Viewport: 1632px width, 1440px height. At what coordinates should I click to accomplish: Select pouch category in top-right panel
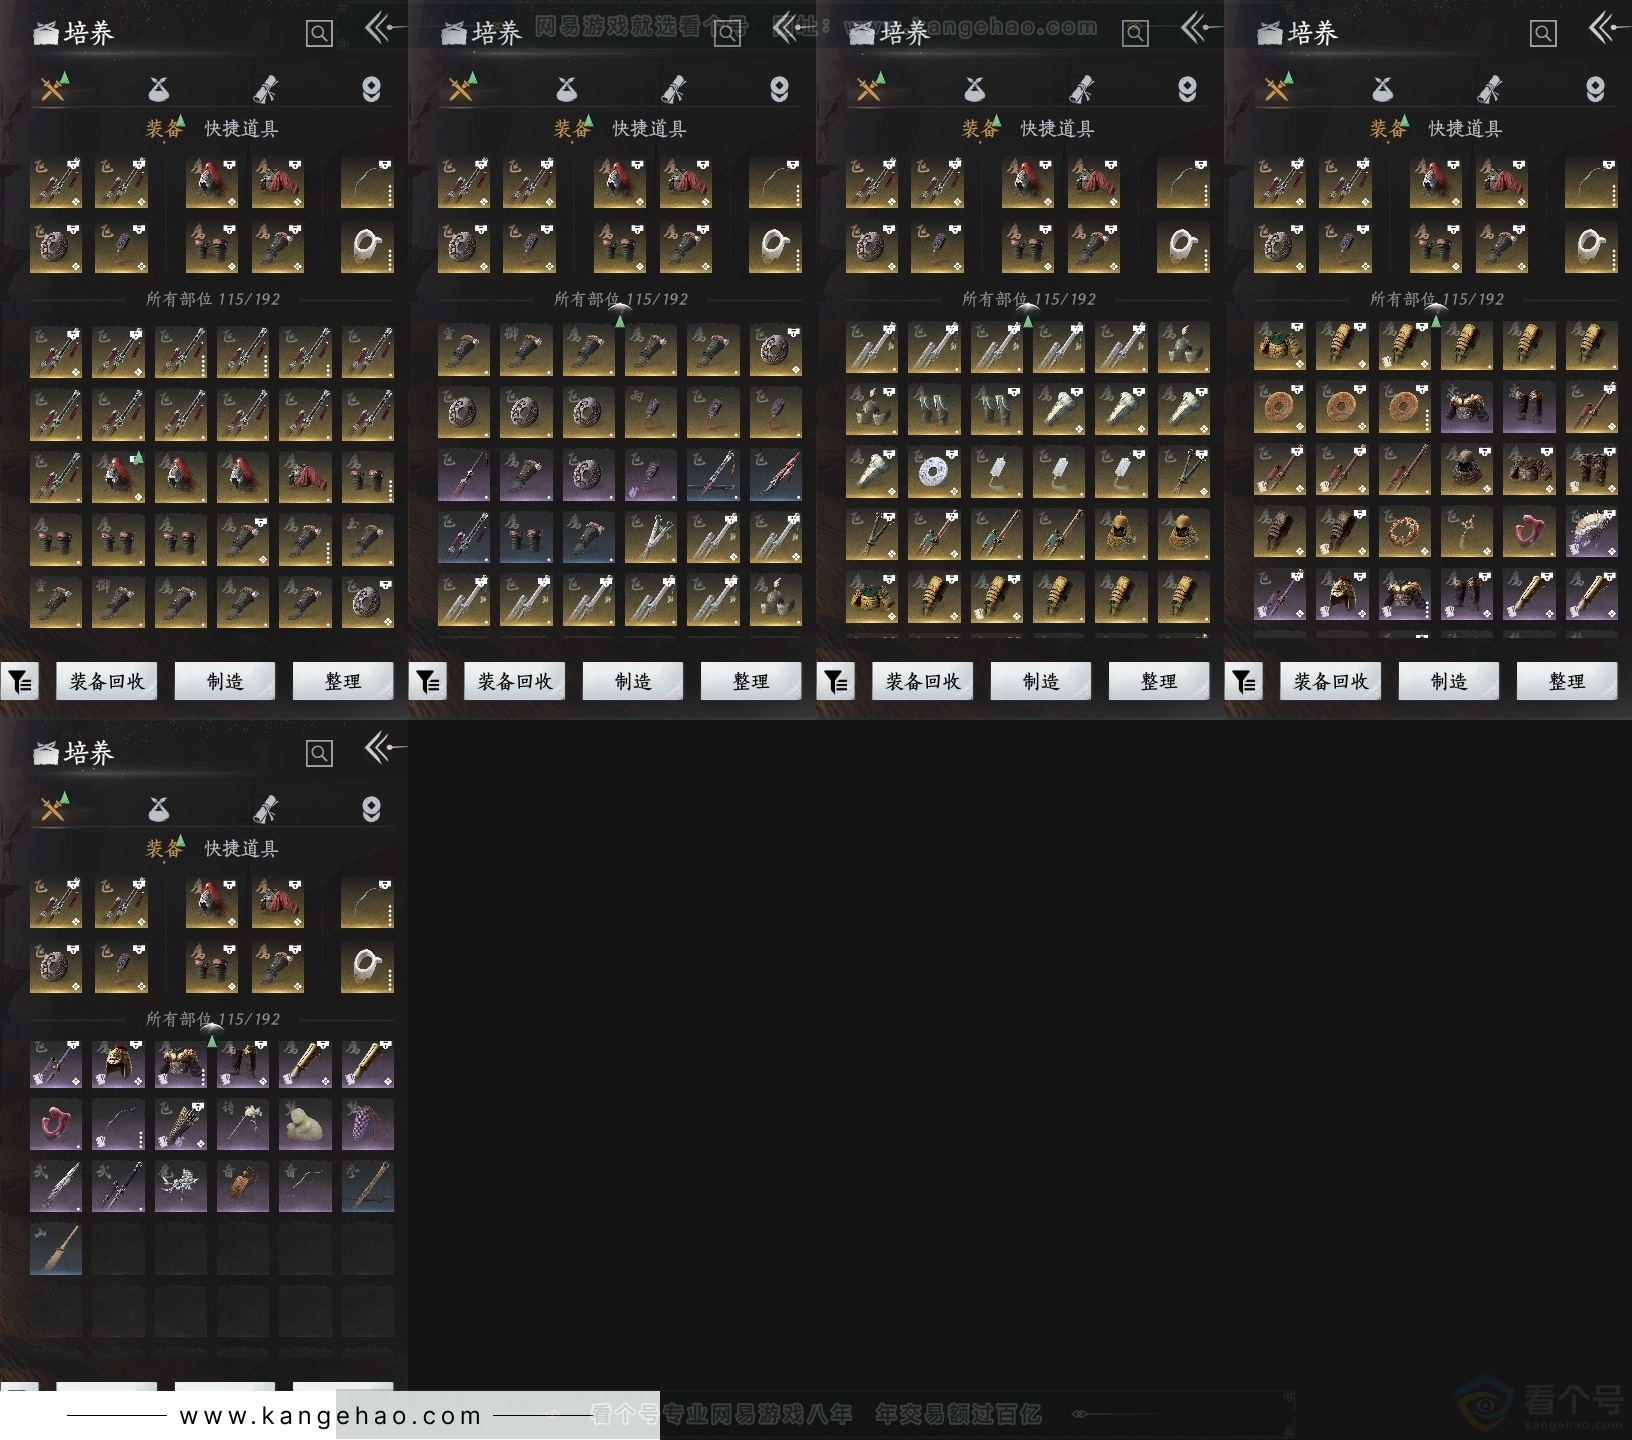pos(1383,90)
